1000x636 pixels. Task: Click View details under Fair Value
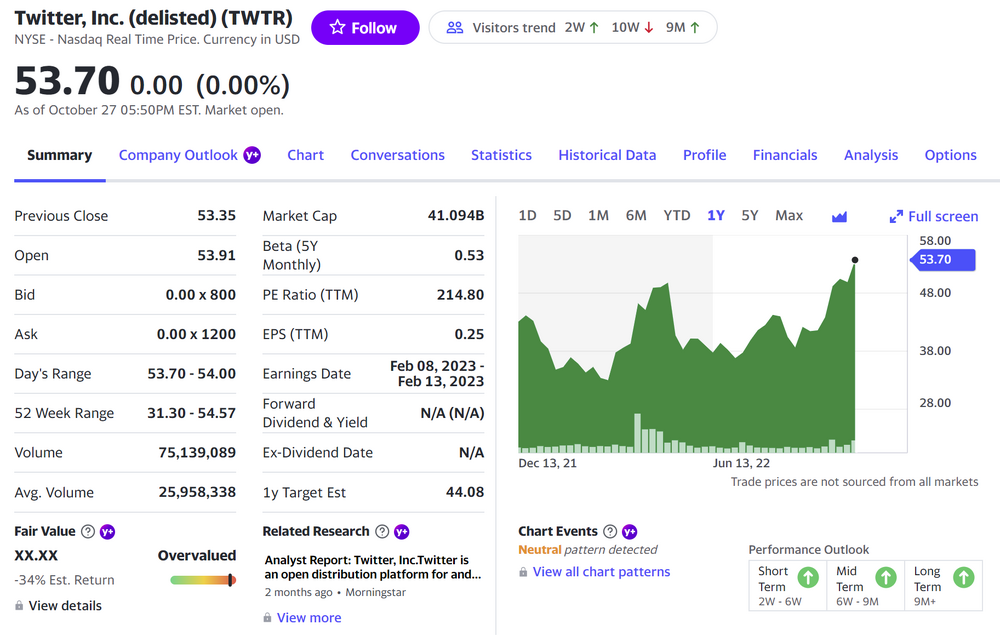[x=65, y=606]
